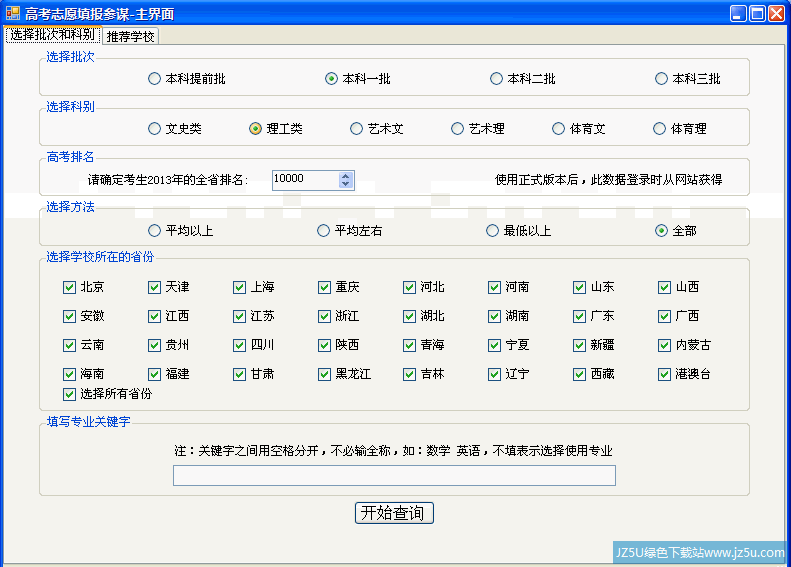
Task: Uncheck the 广东 checkbox
Action: 579,316
